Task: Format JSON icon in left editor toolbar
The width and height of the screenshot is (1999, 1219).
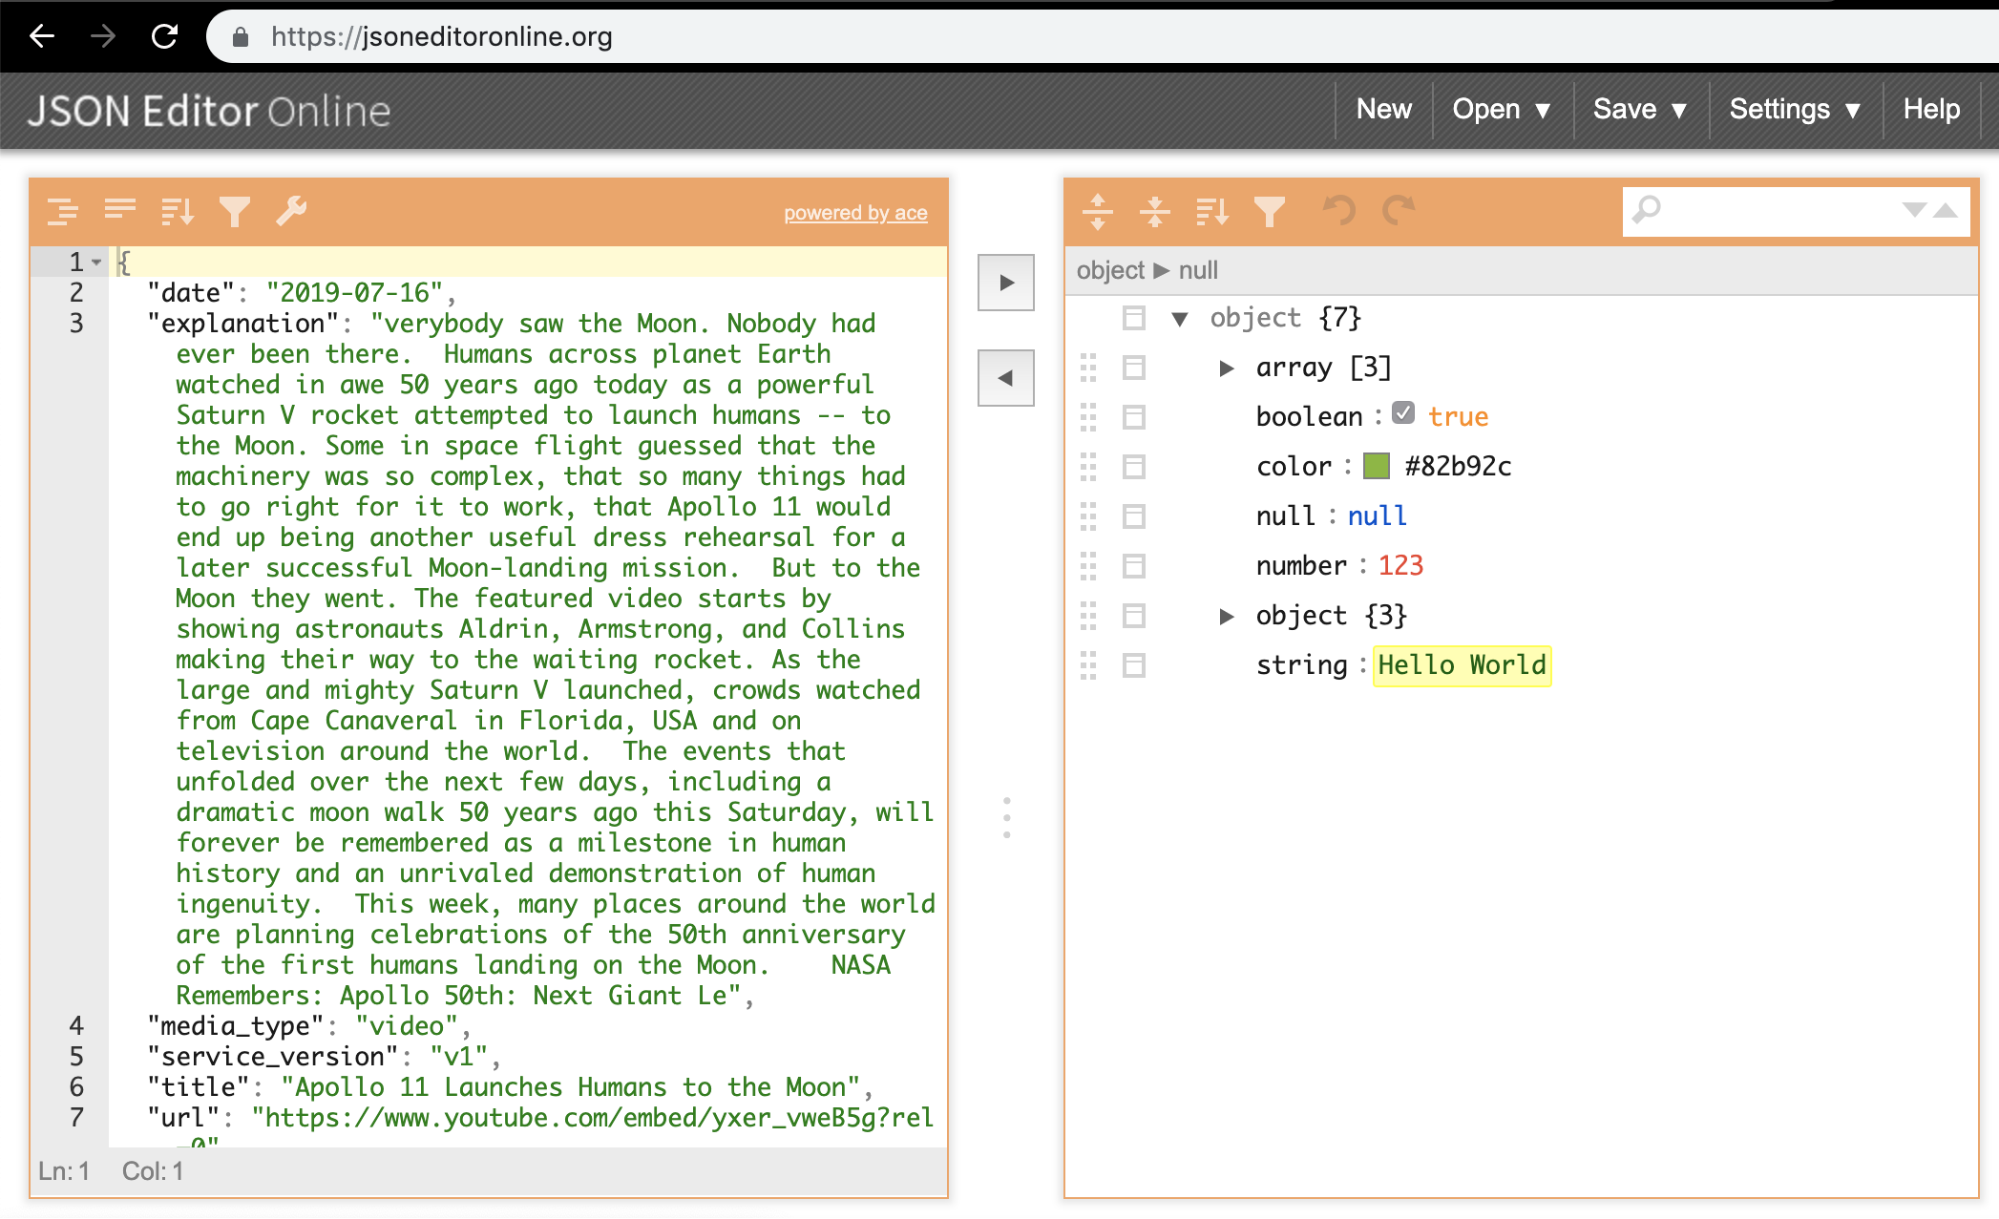Action: (63, 211)
